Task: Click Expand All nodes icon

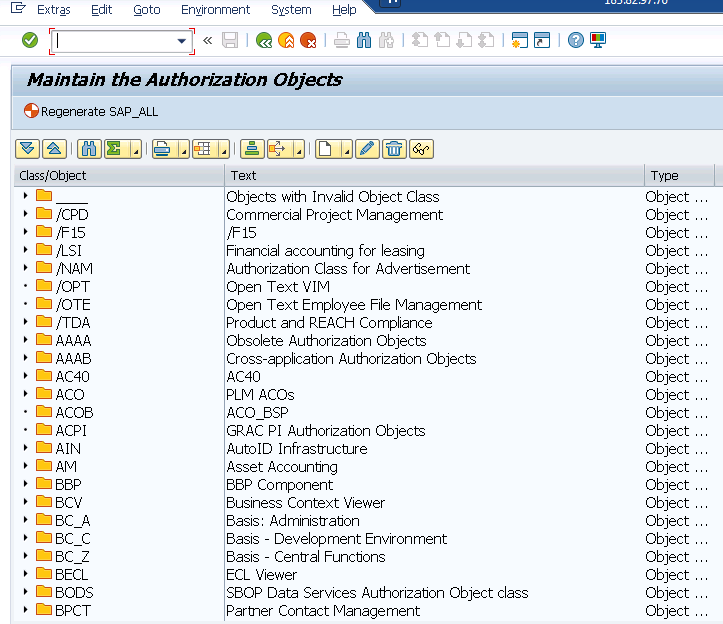Action: click(x=28, y=149)
